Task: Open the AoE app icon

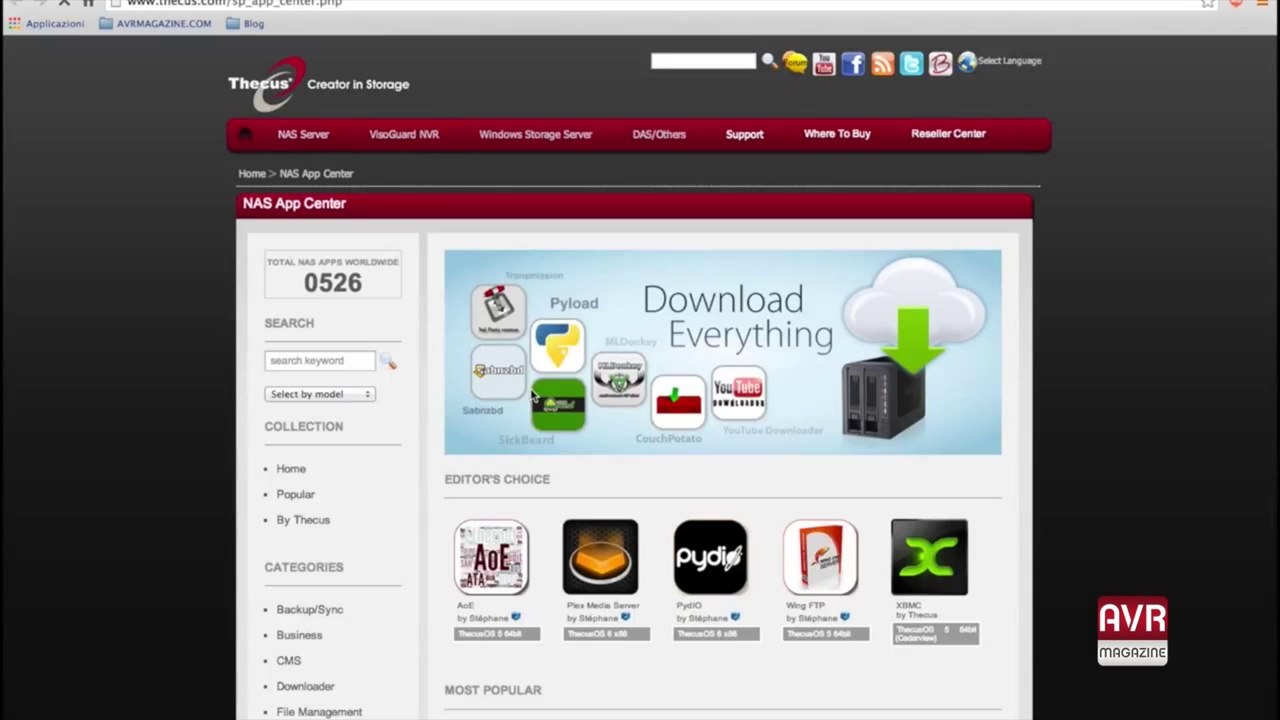Action: pos(491,557)
